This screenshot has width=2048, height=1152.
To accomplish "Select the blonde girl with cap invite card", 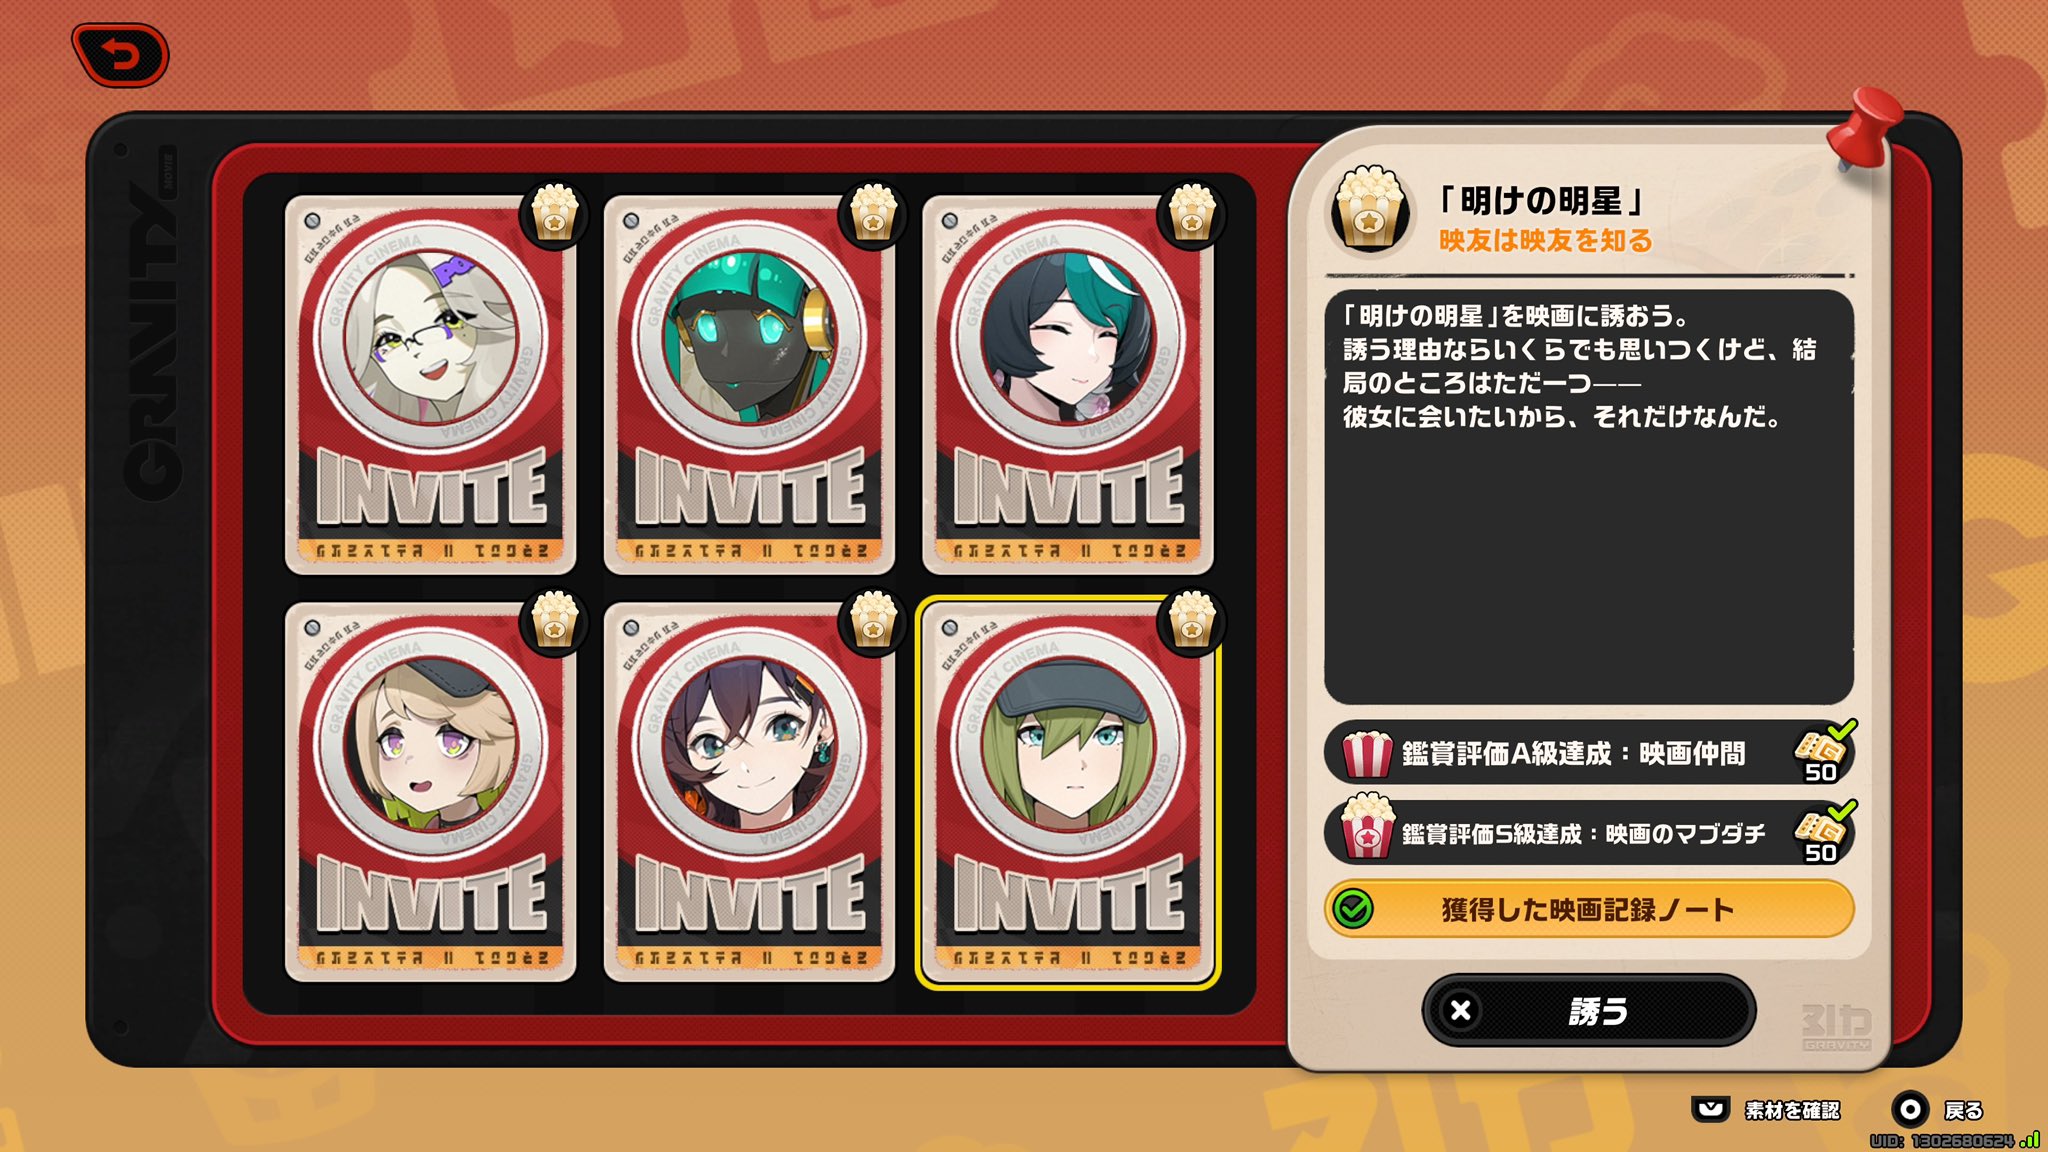I will click(x=431, y=792).
